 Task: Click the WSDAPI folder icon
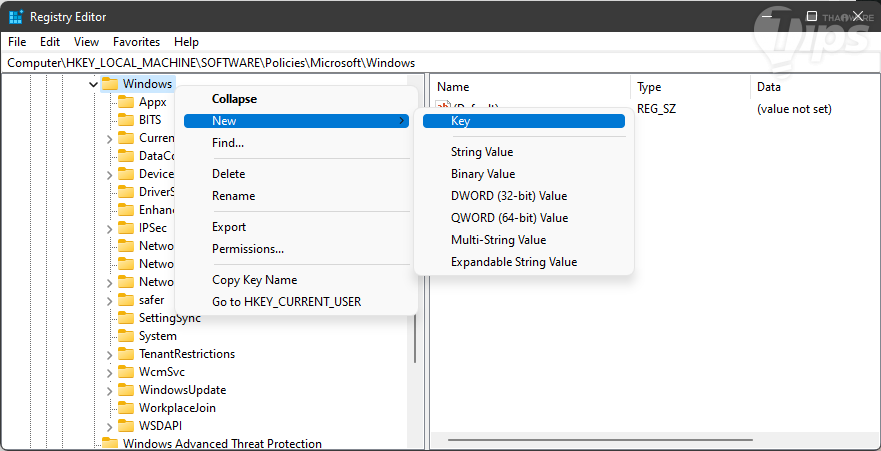[126, 426]
